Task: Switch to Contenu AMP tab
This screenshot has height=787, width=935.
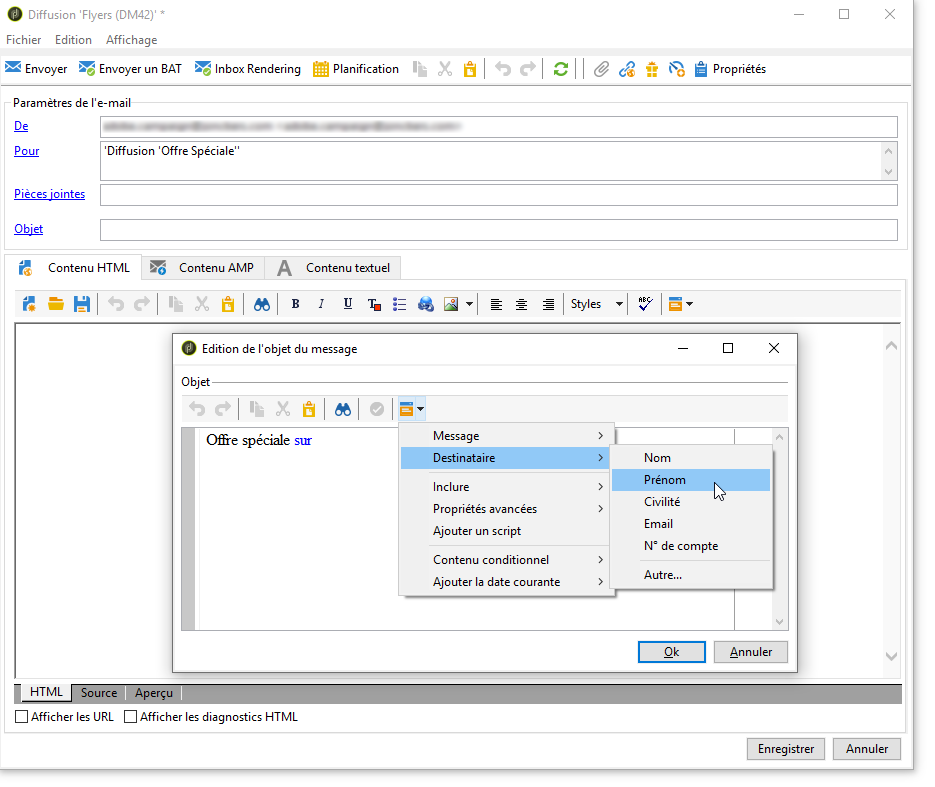Action: point(203,268)
